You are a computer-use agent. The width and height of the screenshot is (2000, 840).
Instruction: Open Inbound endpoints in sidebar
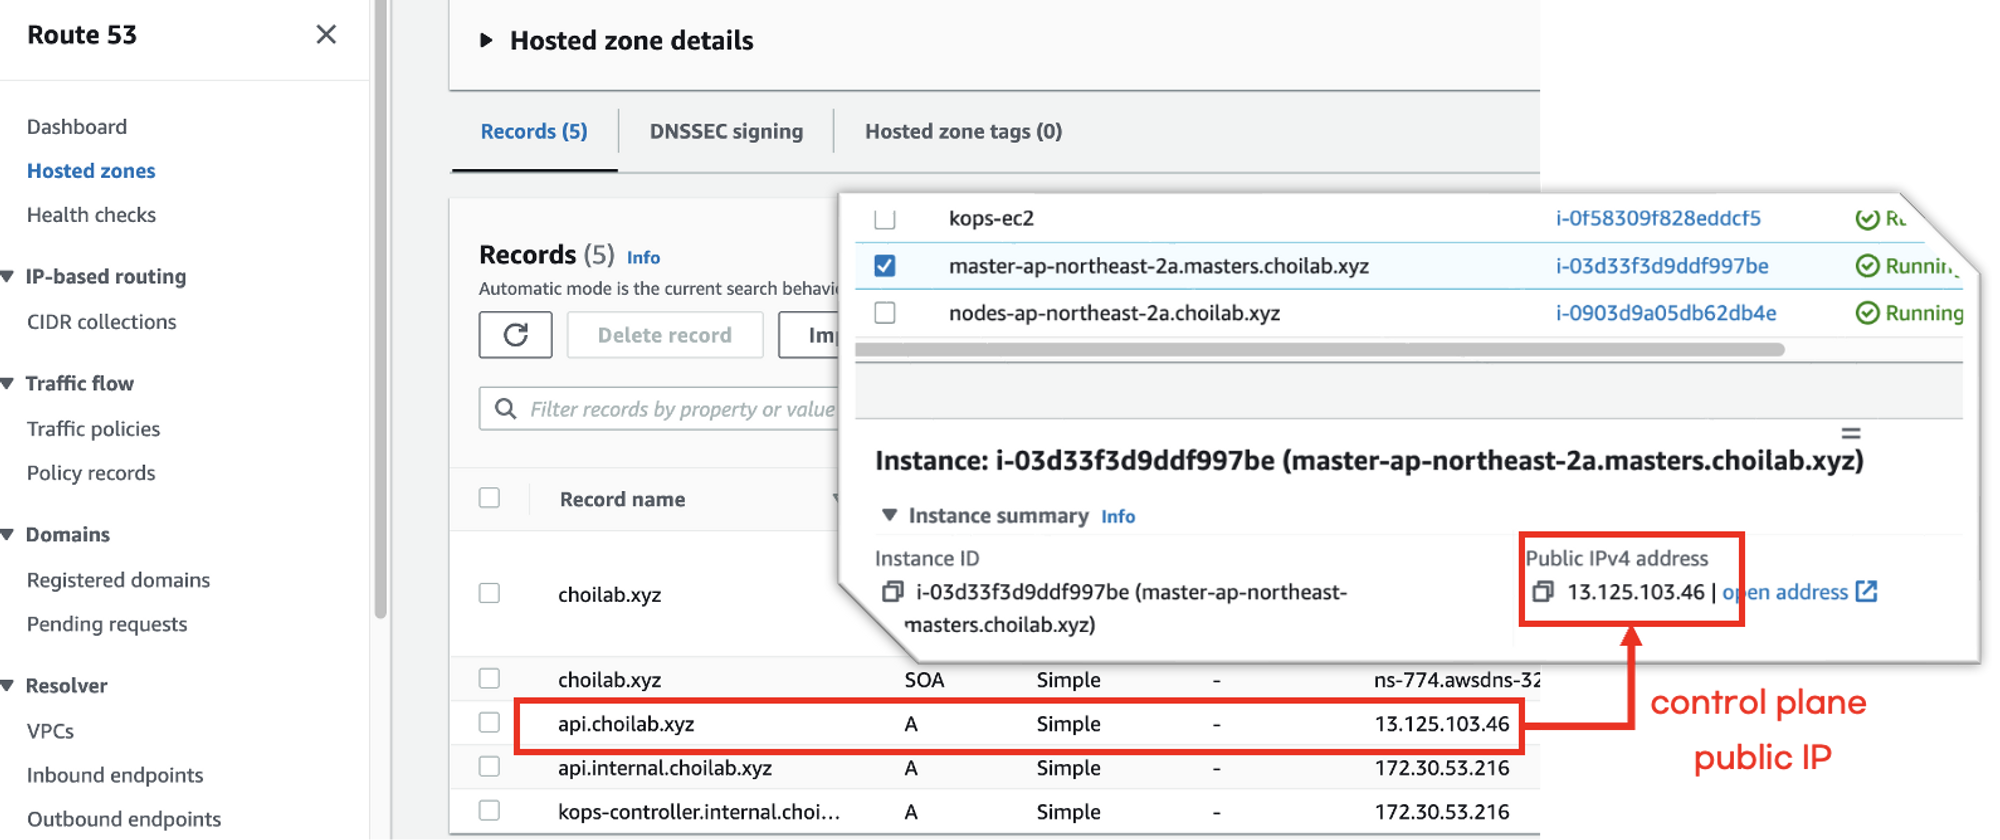click(115, 775)
